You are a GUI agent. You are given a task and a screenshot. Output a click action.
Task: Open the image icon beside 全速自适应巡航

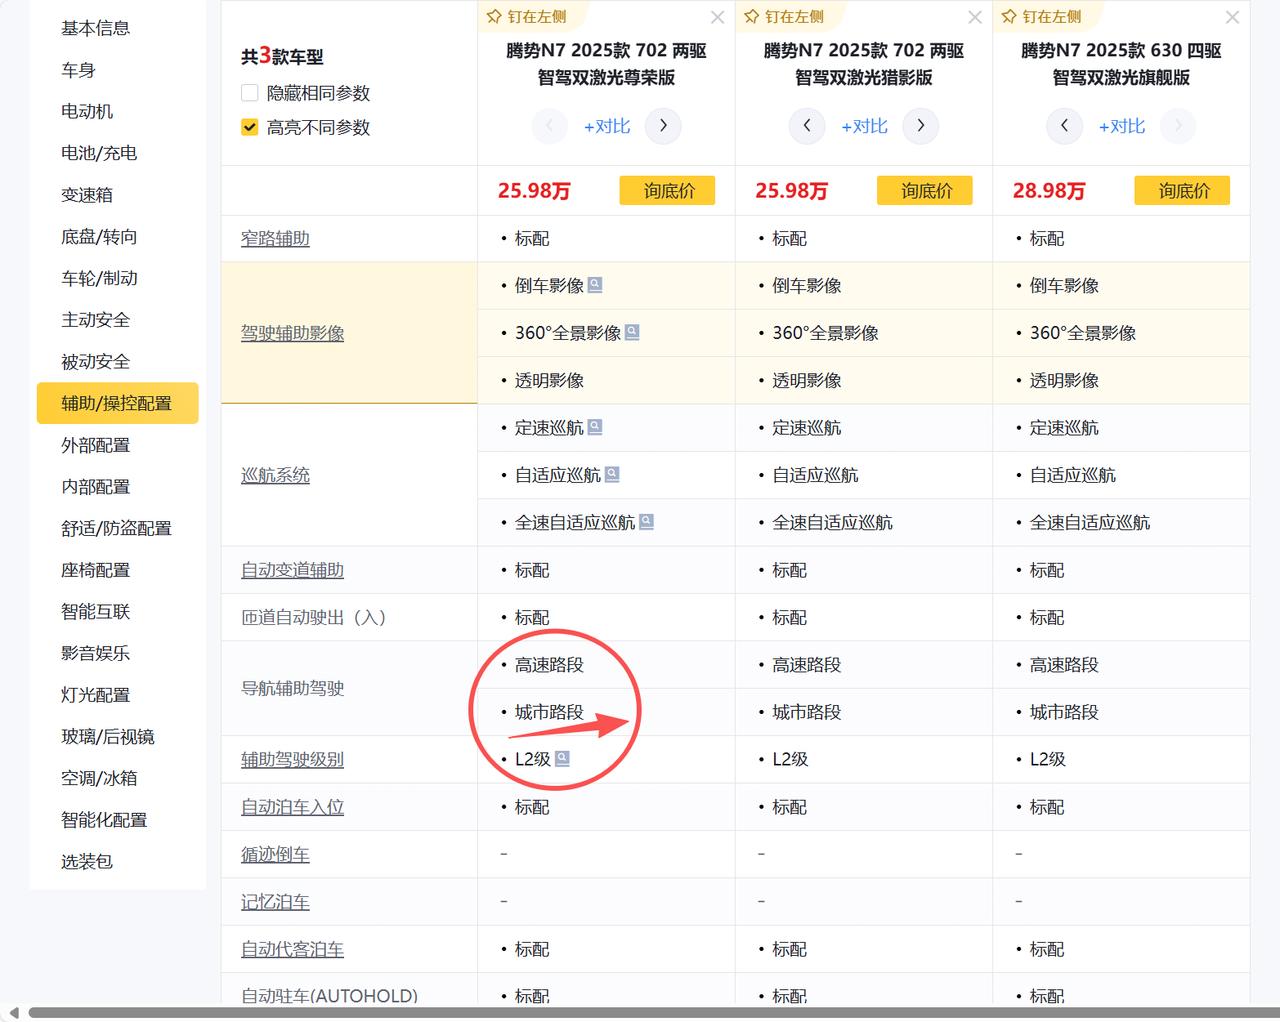tap(646, 521)
